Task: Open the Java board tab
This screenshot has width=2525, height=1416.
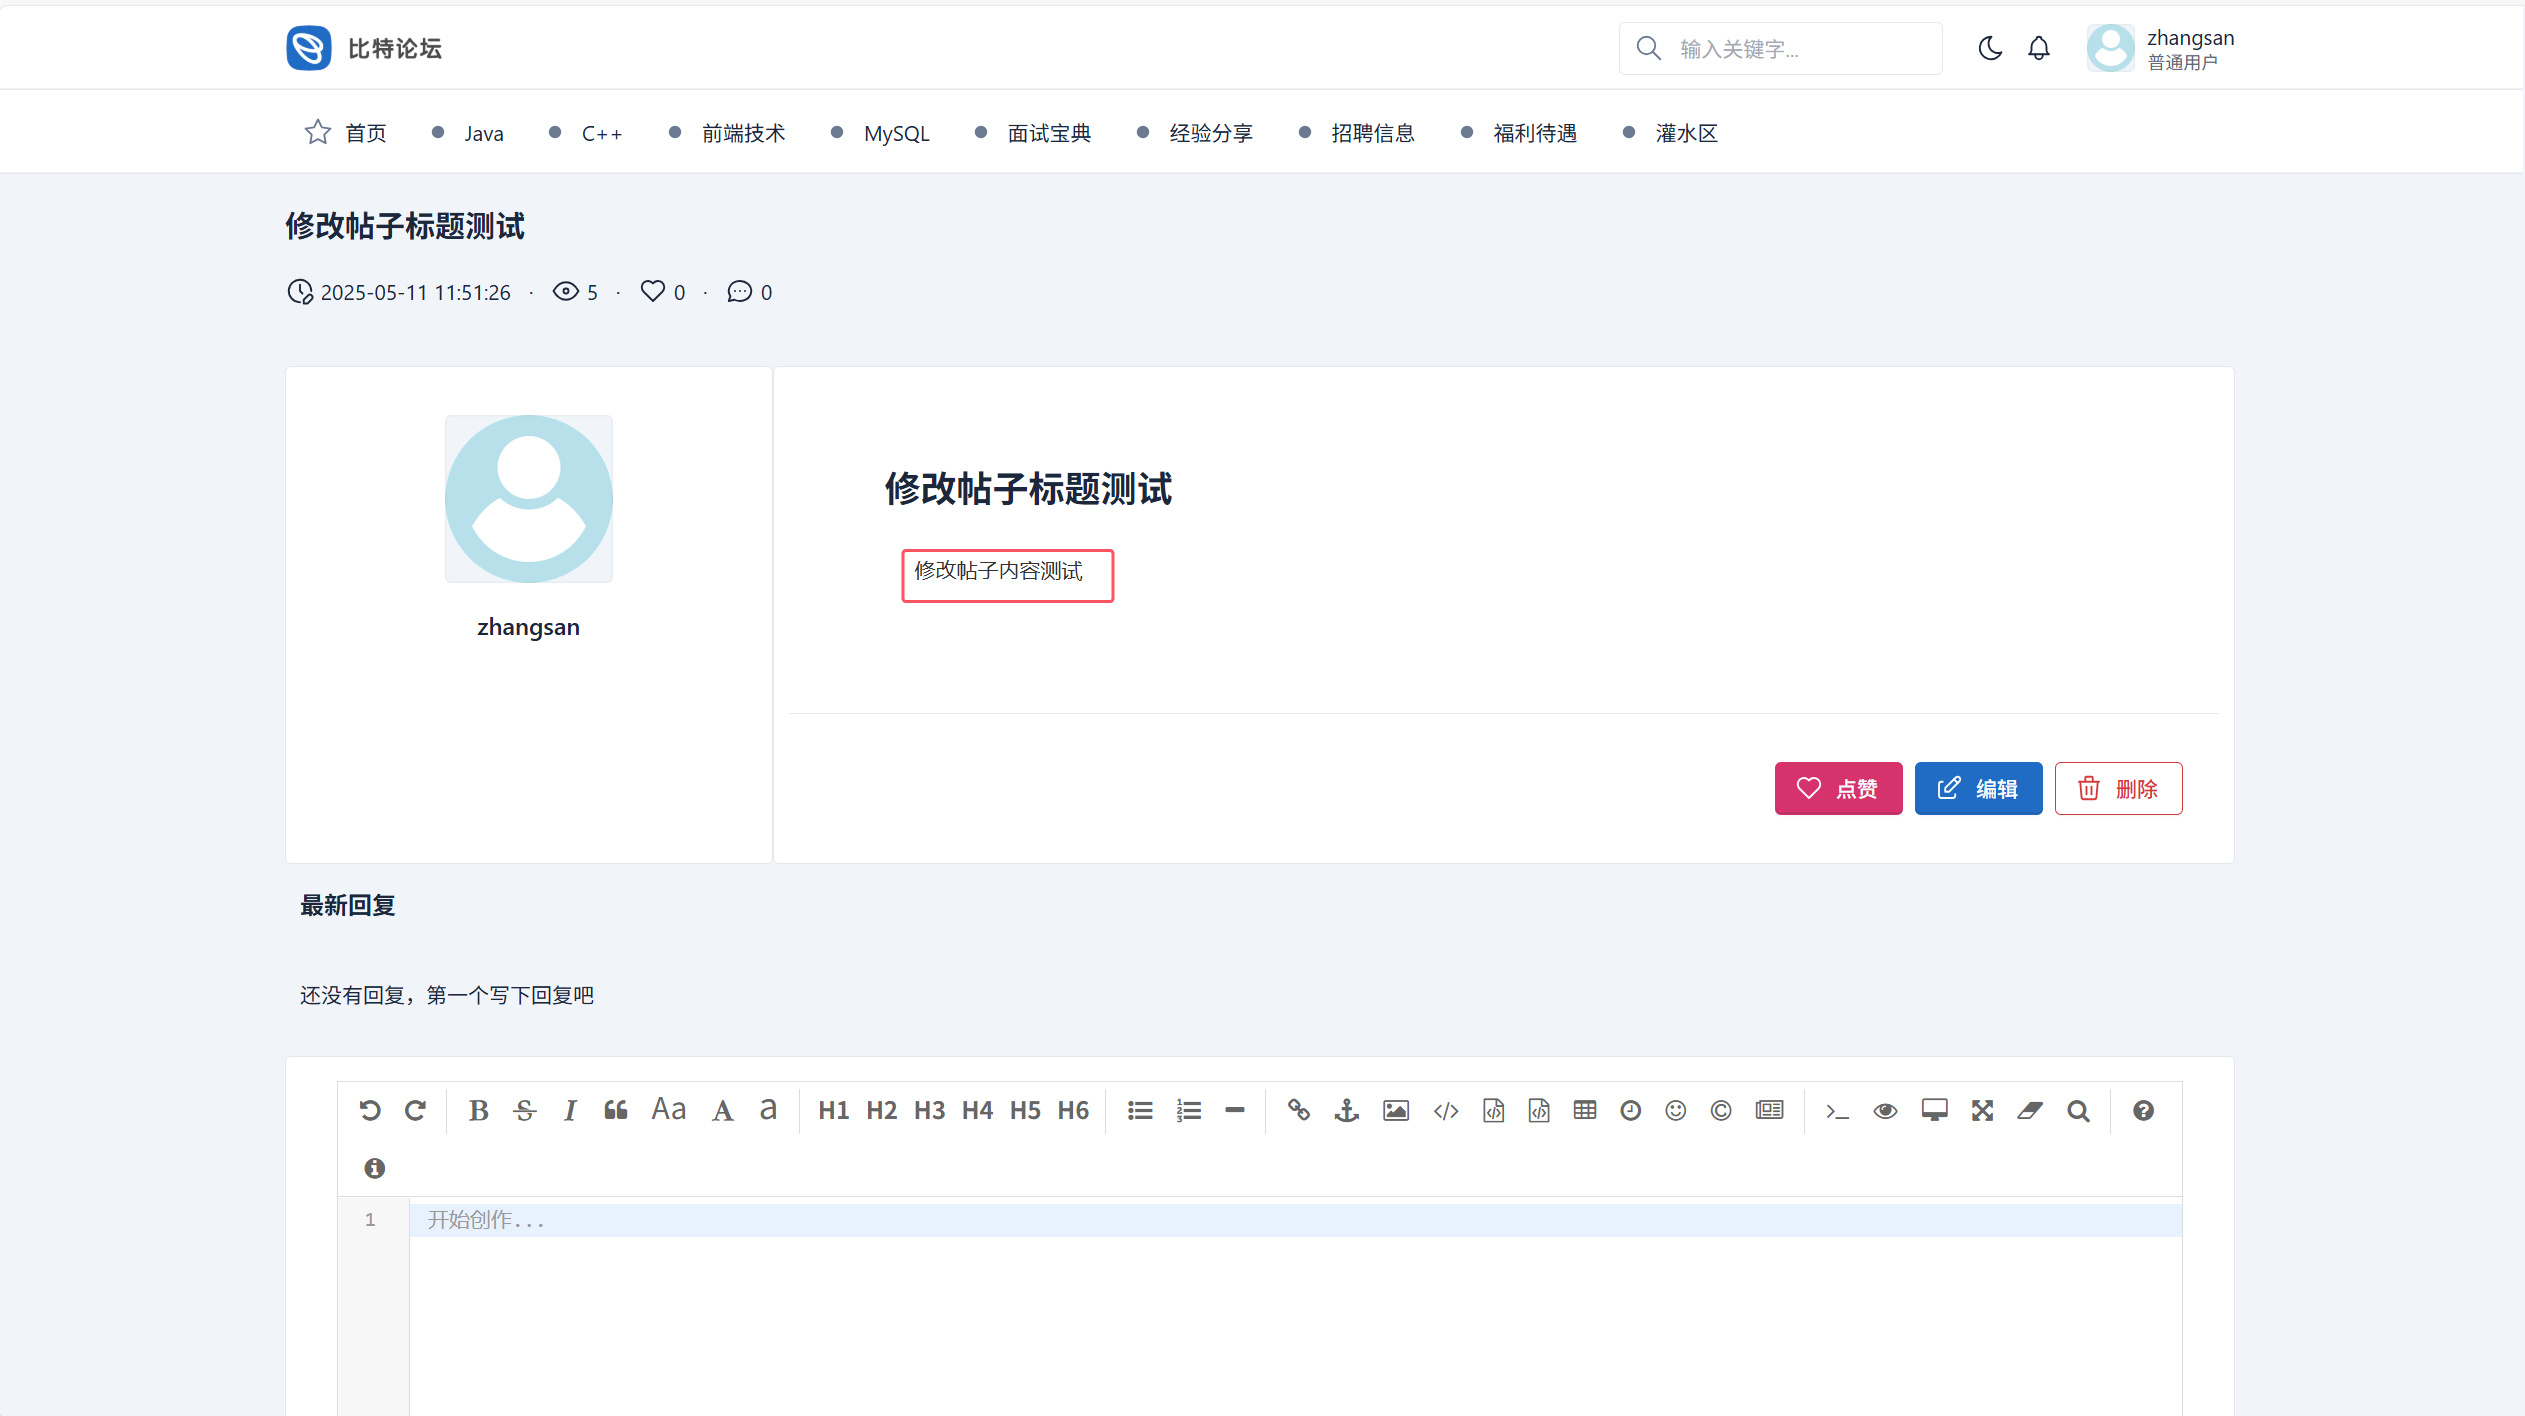Action: (483, 133)
